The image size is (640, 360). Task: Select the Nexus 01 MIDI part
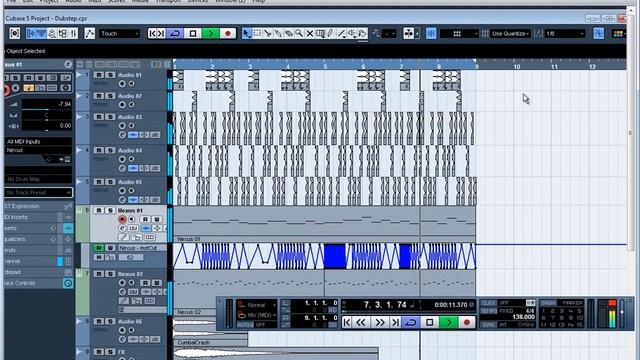pyautogui.click(x=324, y=224)
